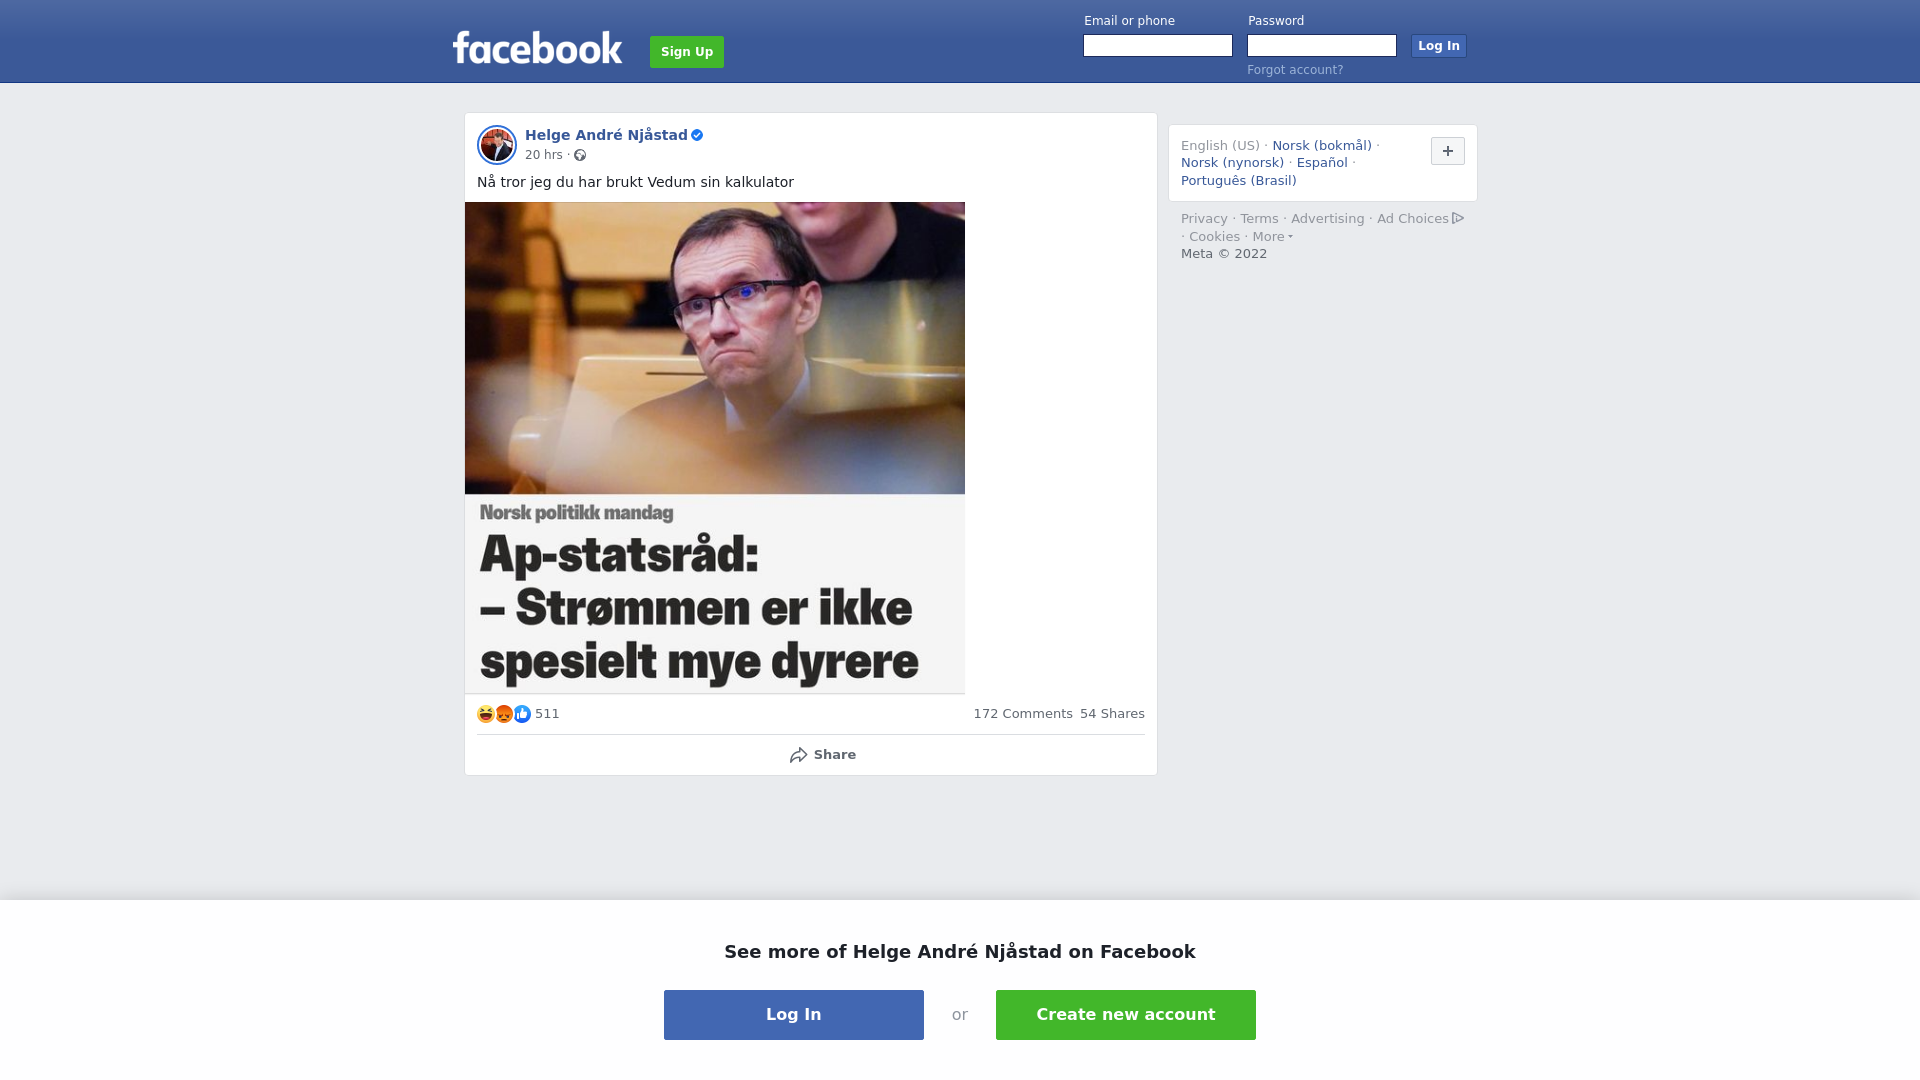1920x1080 pixels.
Task: Click the Ad Choices triangle icon
Action: coord(1458,218)
